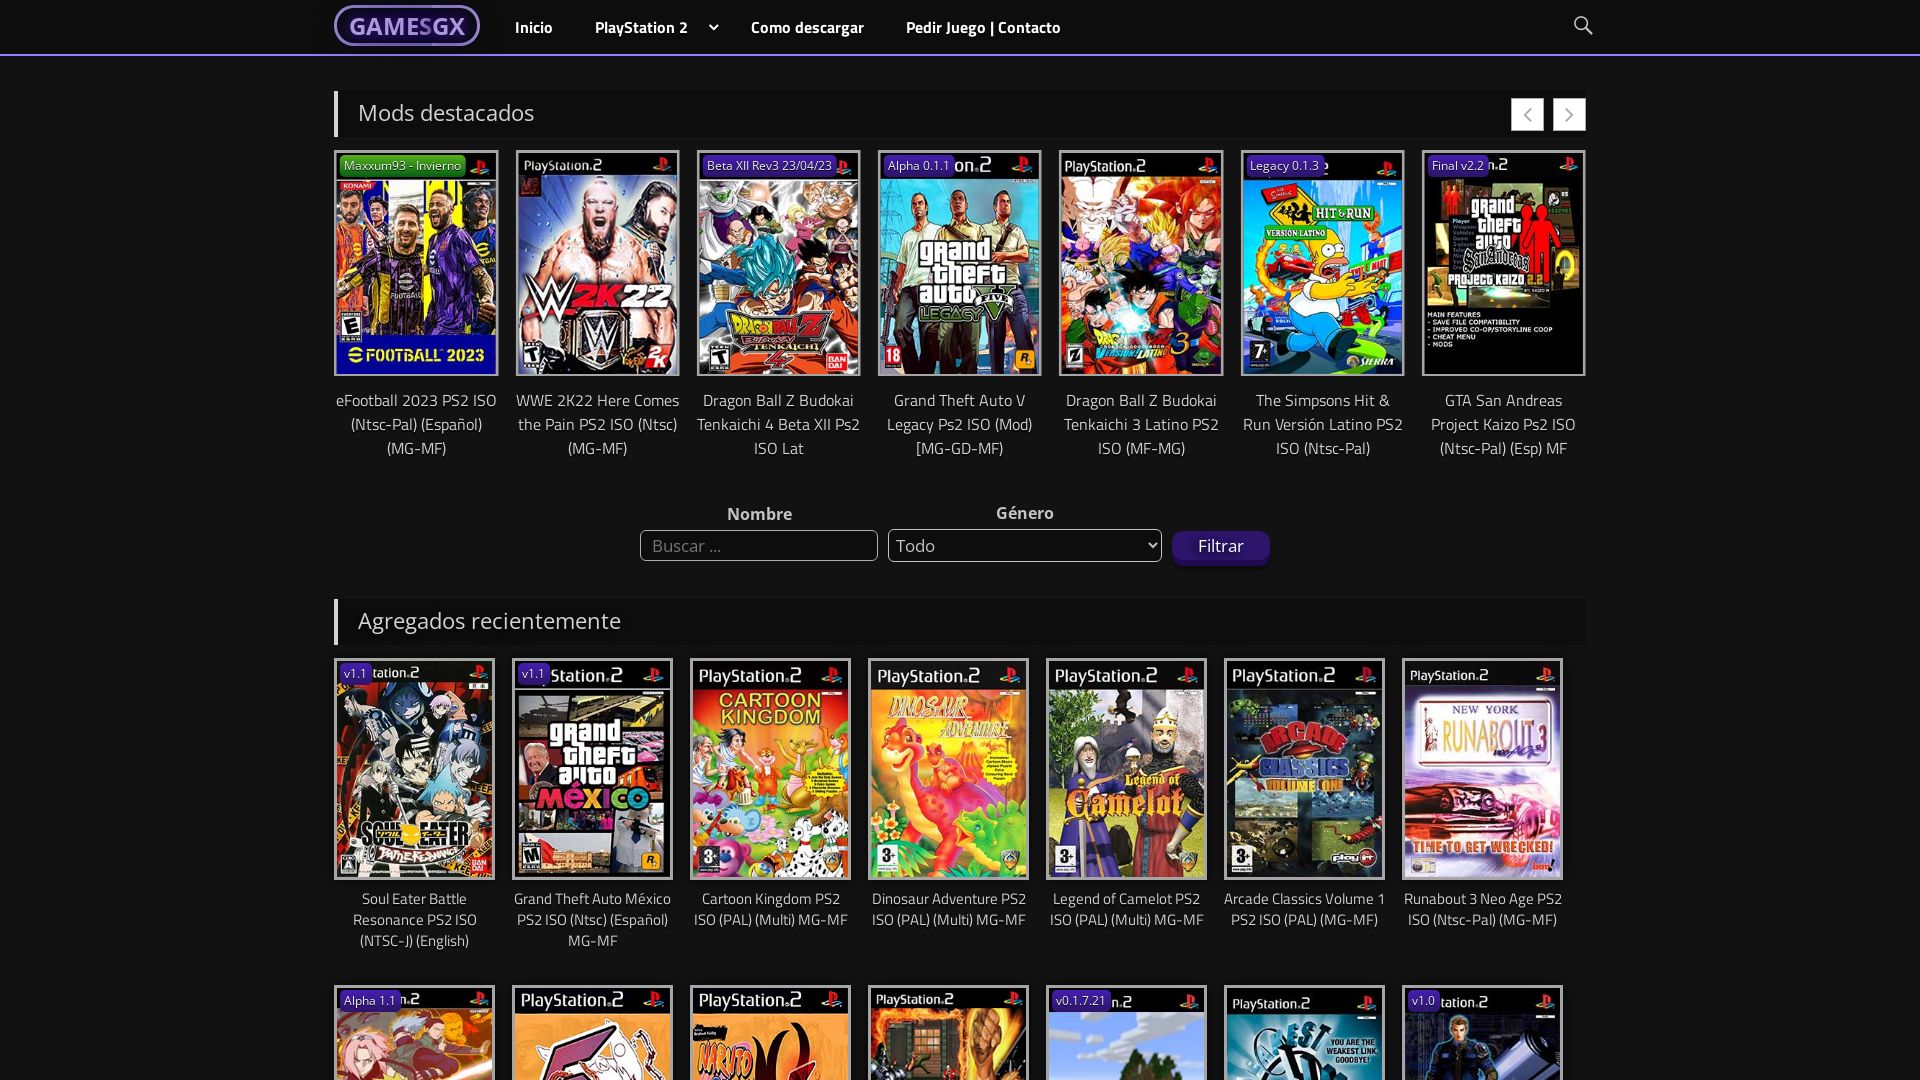The height and width of the screenshot is (1080, 1920).
Task: Click the Final v2.2 badge
Action: pos(1457,166)
